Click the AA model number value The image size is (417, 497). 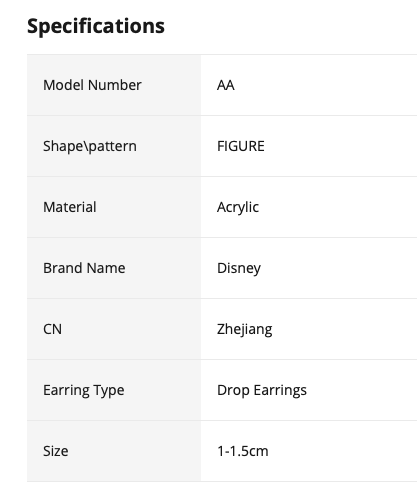pyautogui.click(x=226, y=85)
